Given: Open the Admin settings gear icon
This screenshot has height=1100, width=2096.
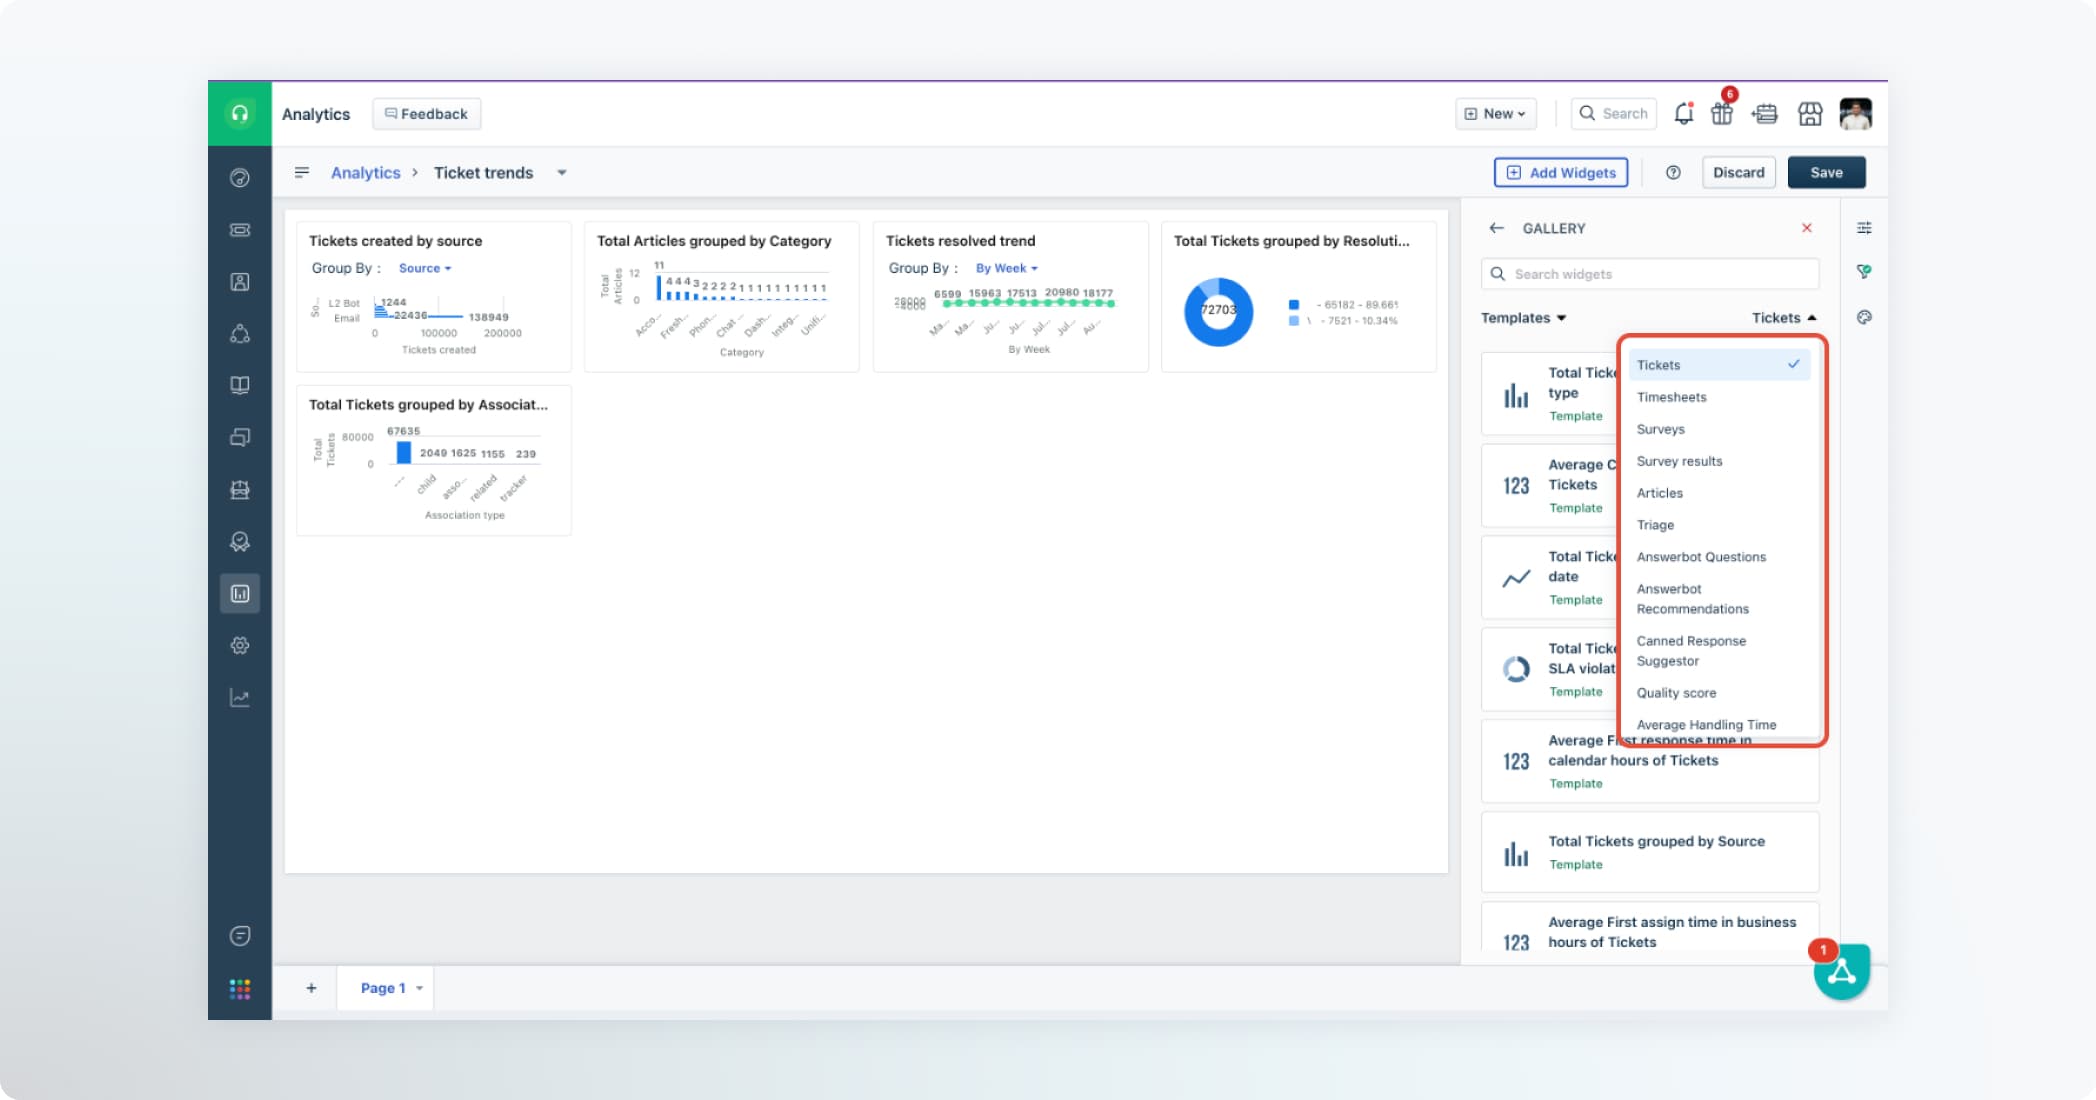Looking at the screenshot, I should [240, 646].
